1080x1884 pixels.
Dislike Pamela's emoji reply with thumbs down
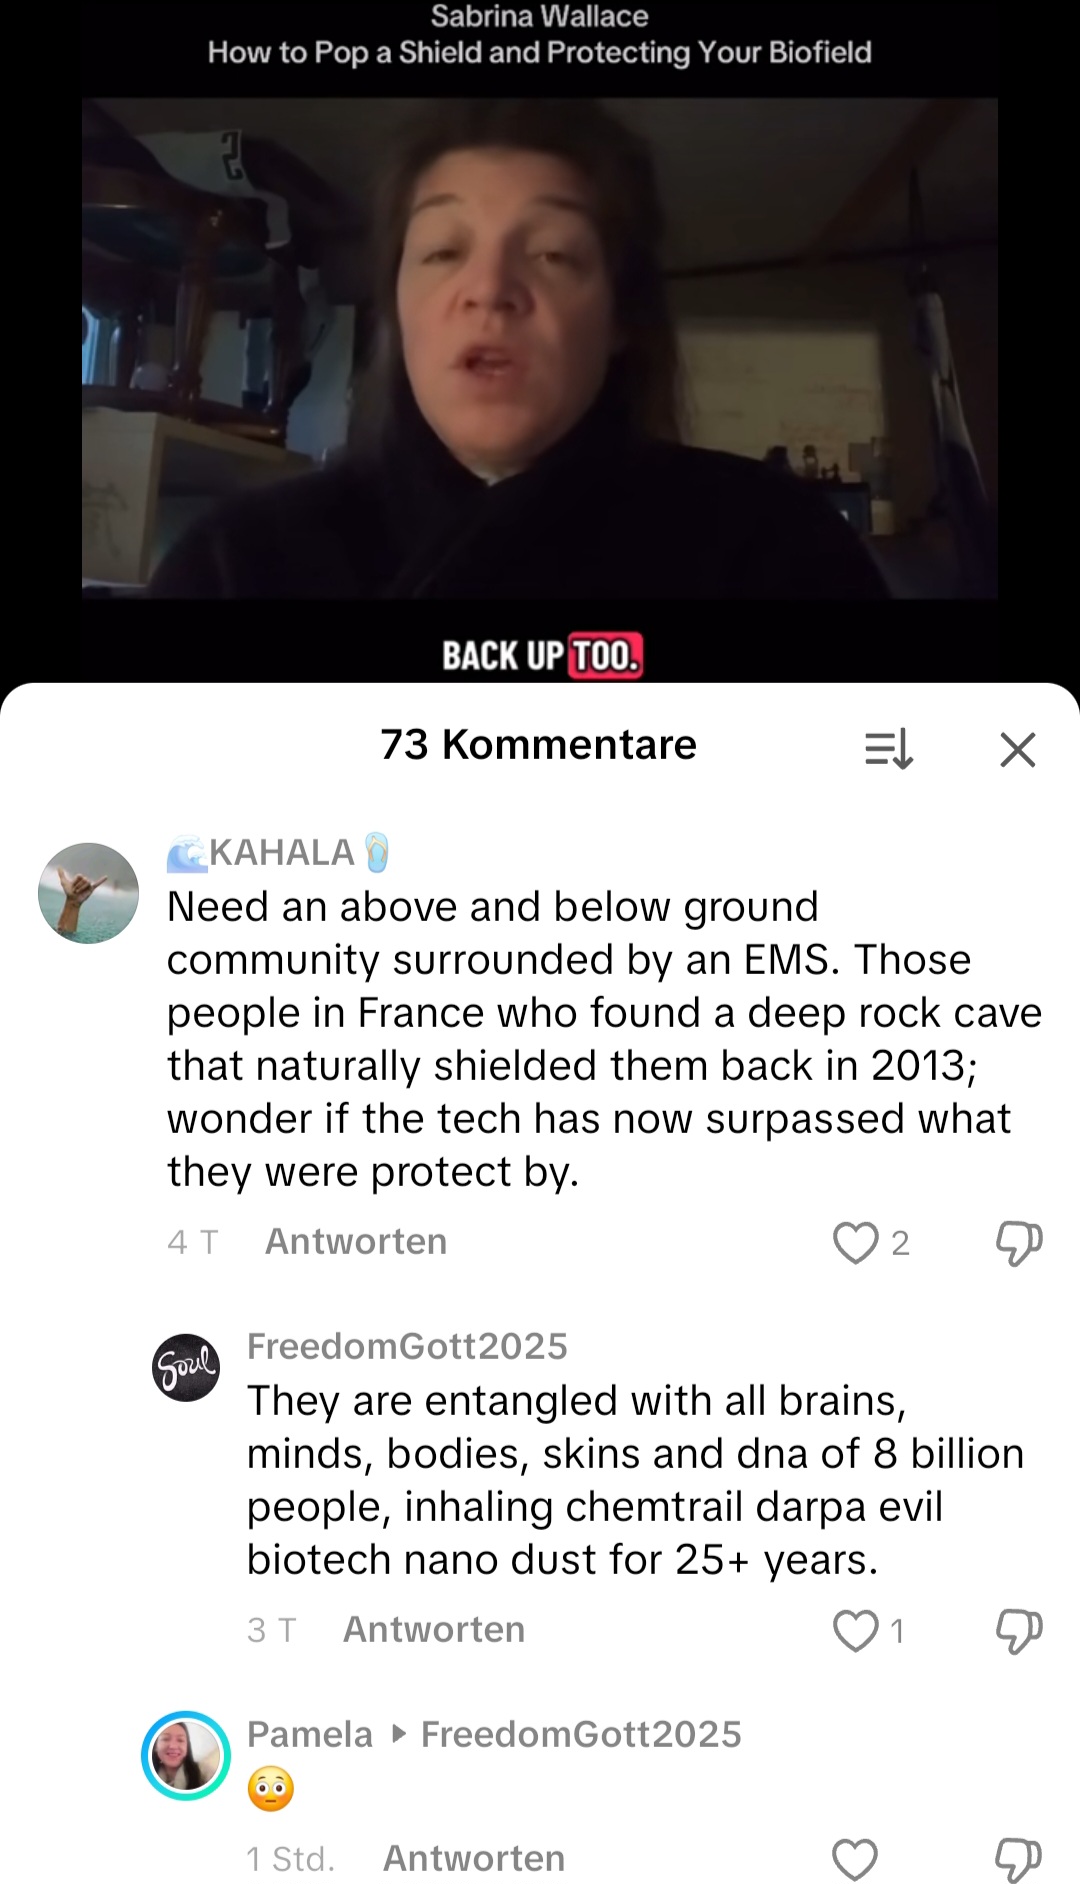(x=1019, y=1860)
